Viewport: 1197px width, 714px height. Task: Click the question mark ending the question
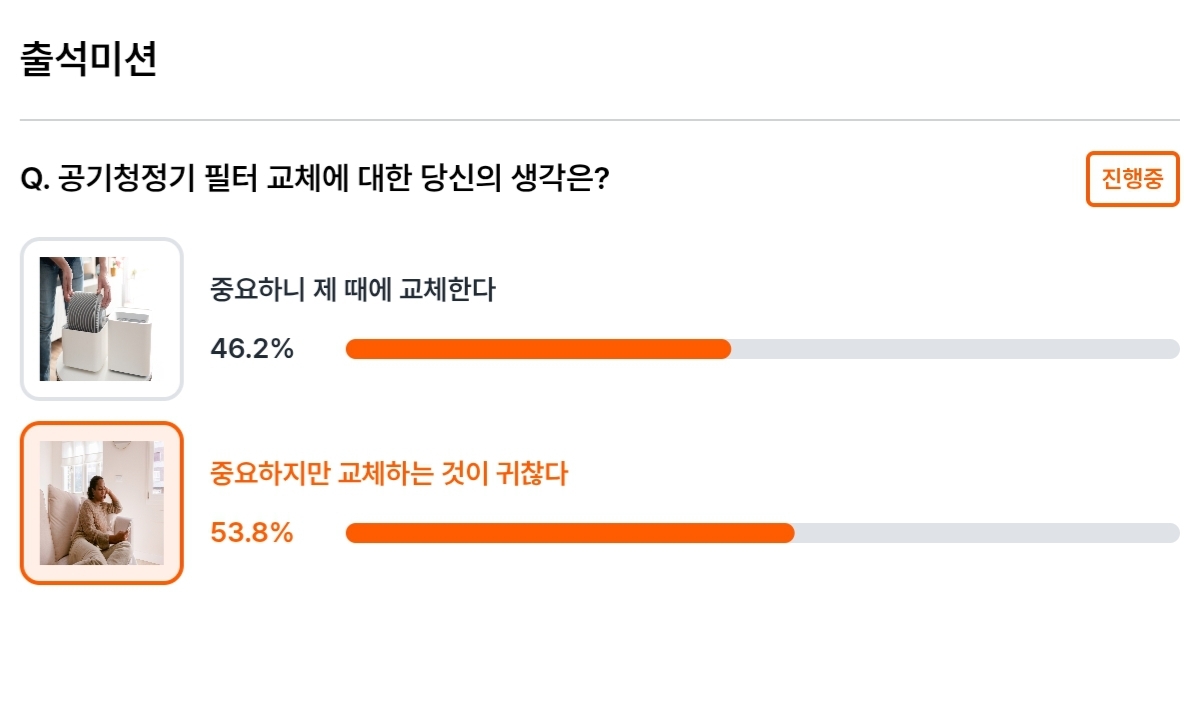click(x=602, y=179)
